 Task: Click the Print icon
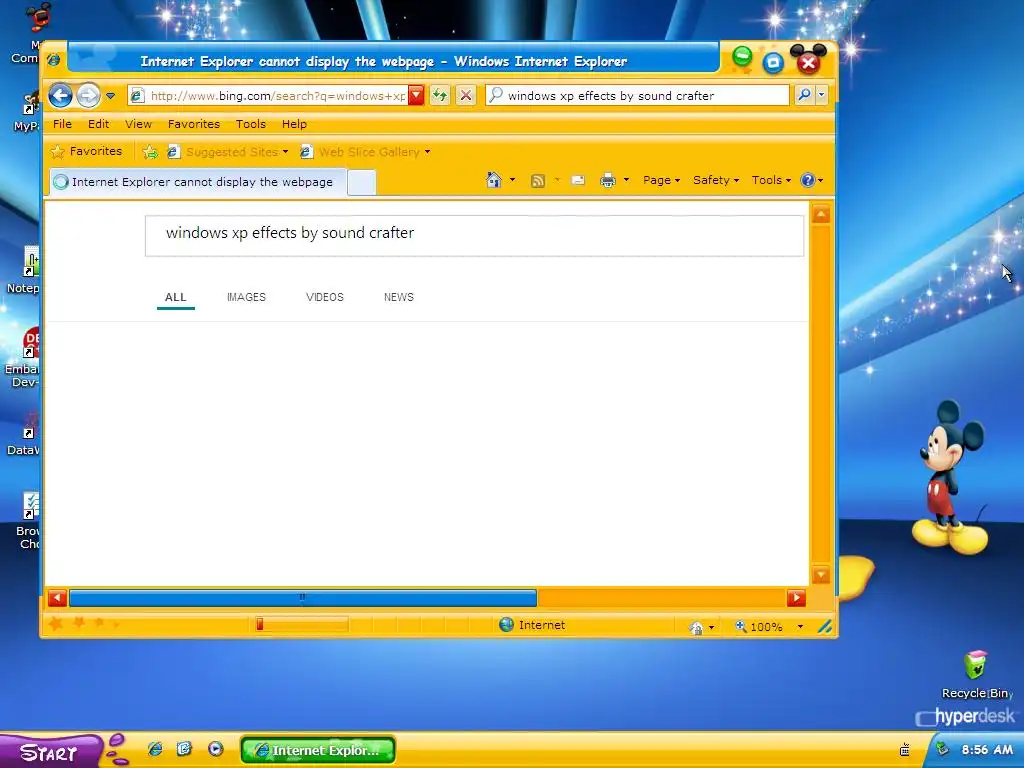click(608, 180)
